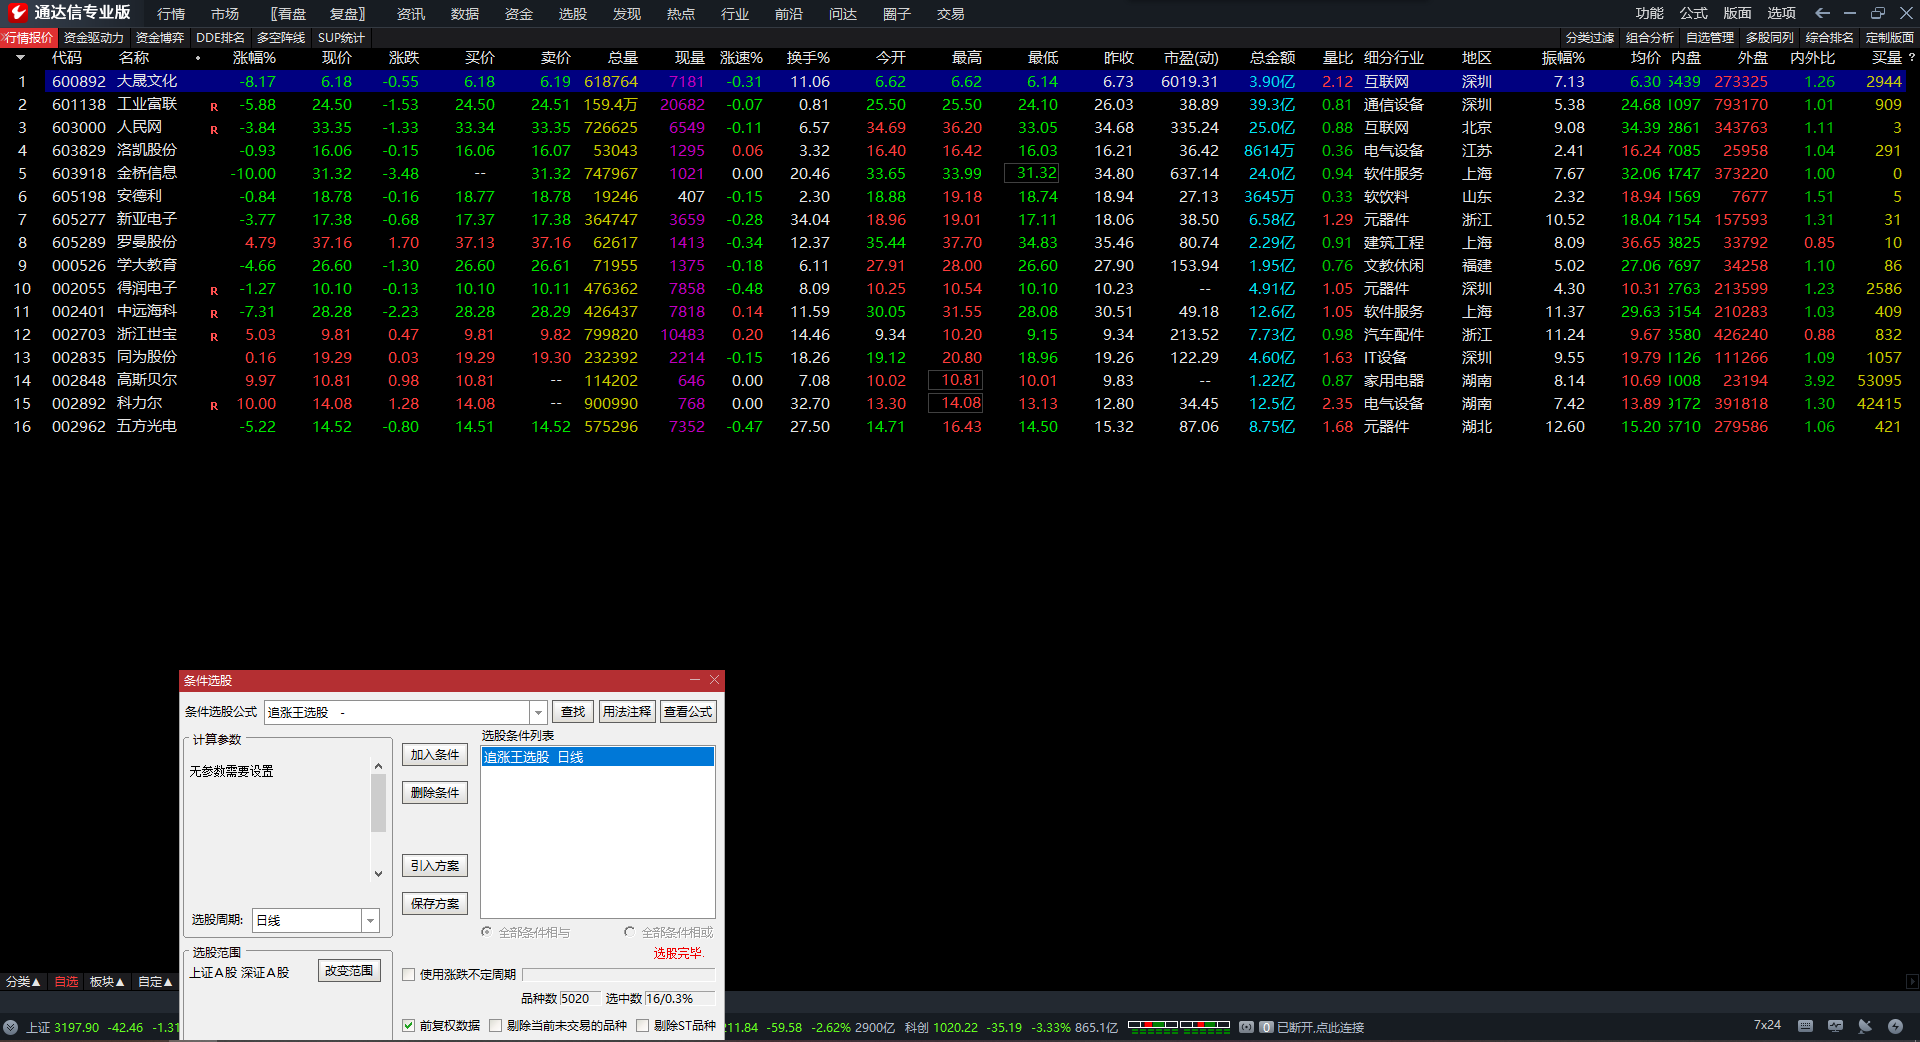Open 自选管理 toolbar button
This screenshot has width=1920, height=1042.
[x=1710, y=38]
